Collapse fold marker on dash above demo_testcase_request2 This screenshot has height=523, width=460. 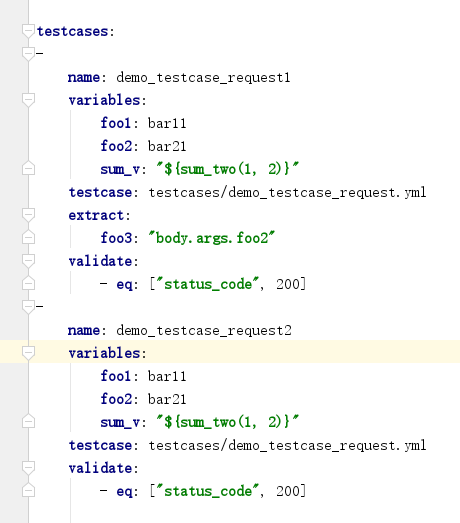click(x=28, y=307)
